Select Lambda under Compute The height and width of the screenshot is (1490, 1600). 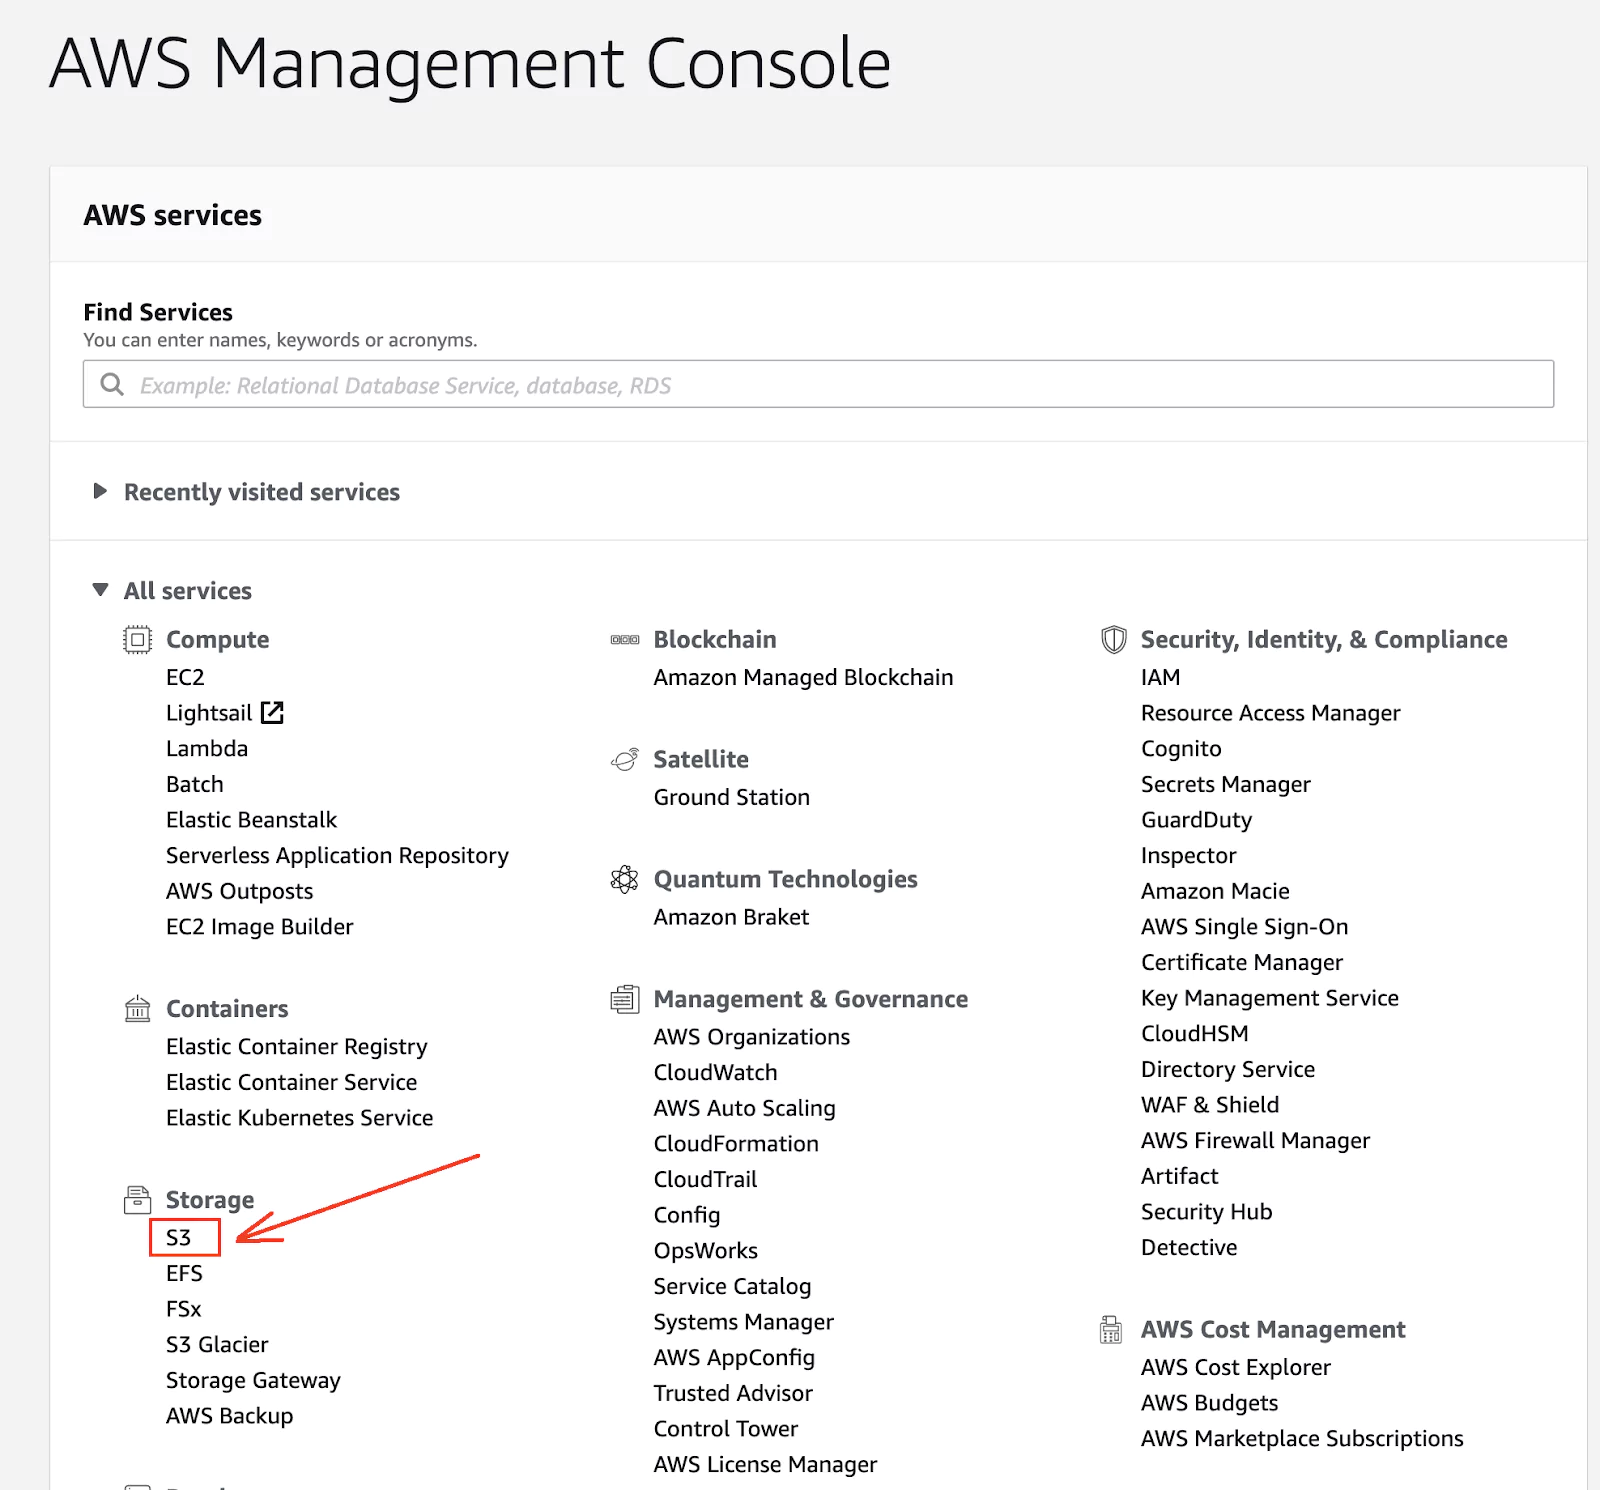207,748
